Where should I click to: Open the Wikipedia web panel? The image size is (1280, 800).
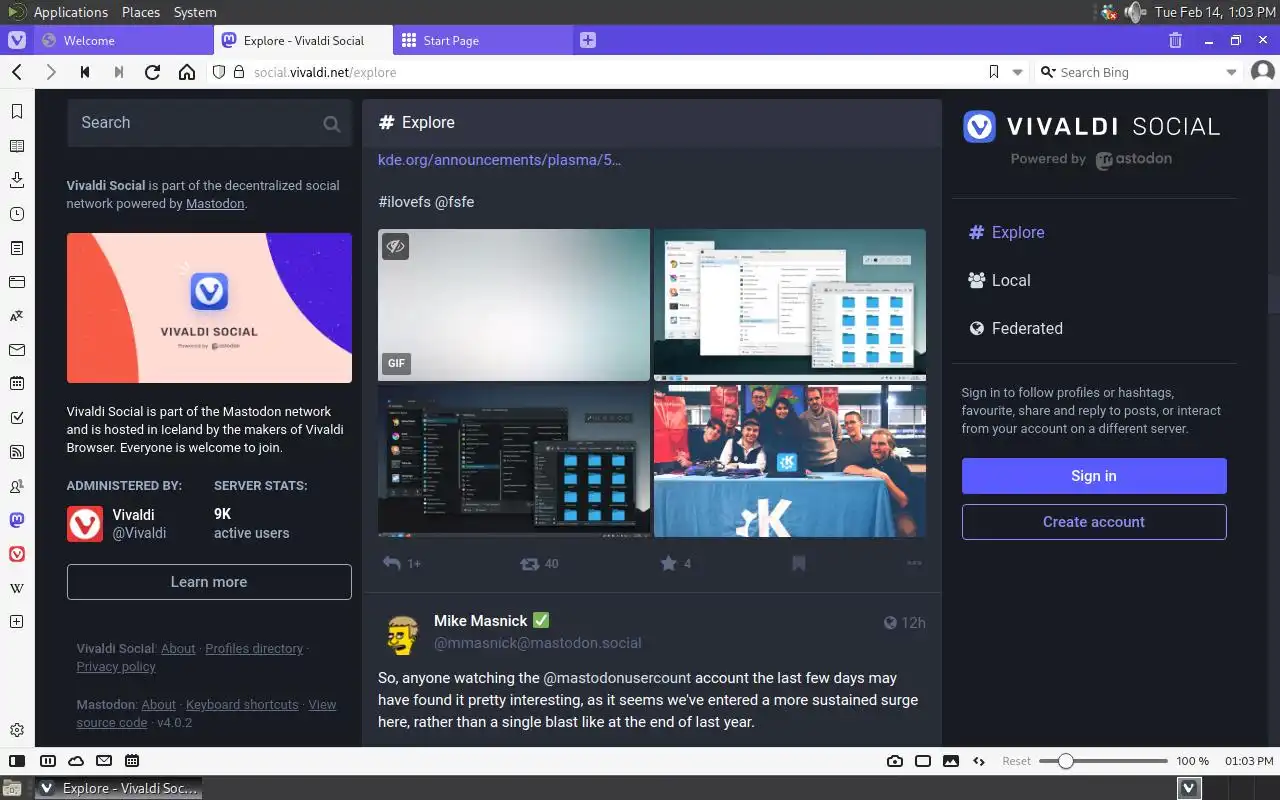17,588
